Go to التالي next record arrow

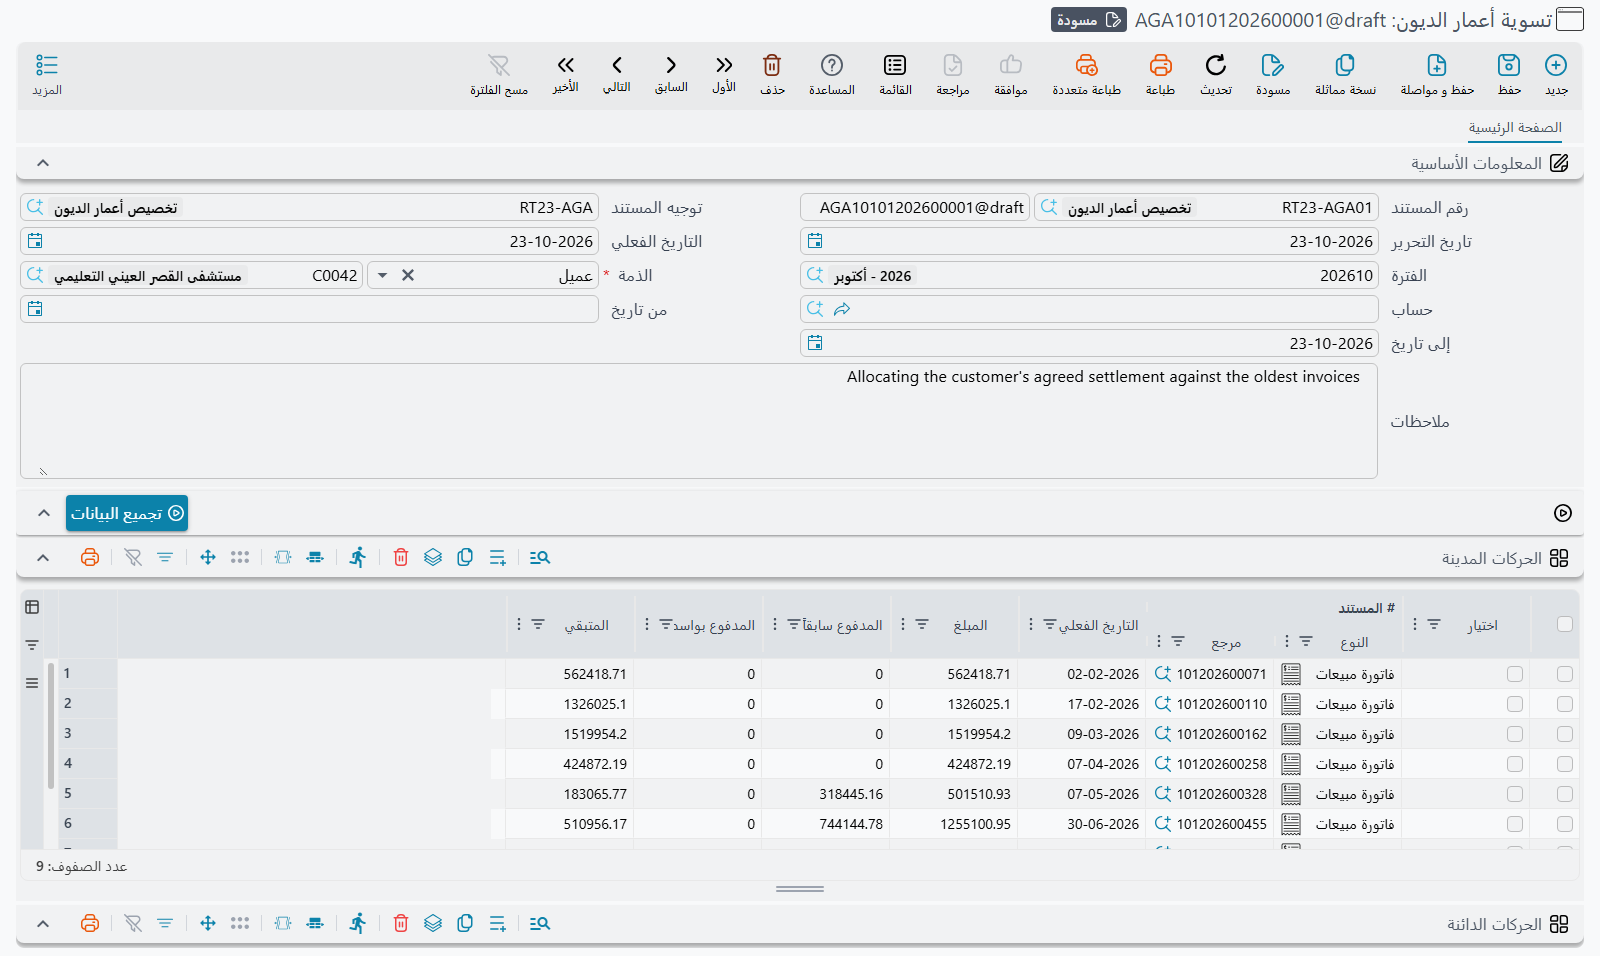pyautogui.click(x=617, y=65)
